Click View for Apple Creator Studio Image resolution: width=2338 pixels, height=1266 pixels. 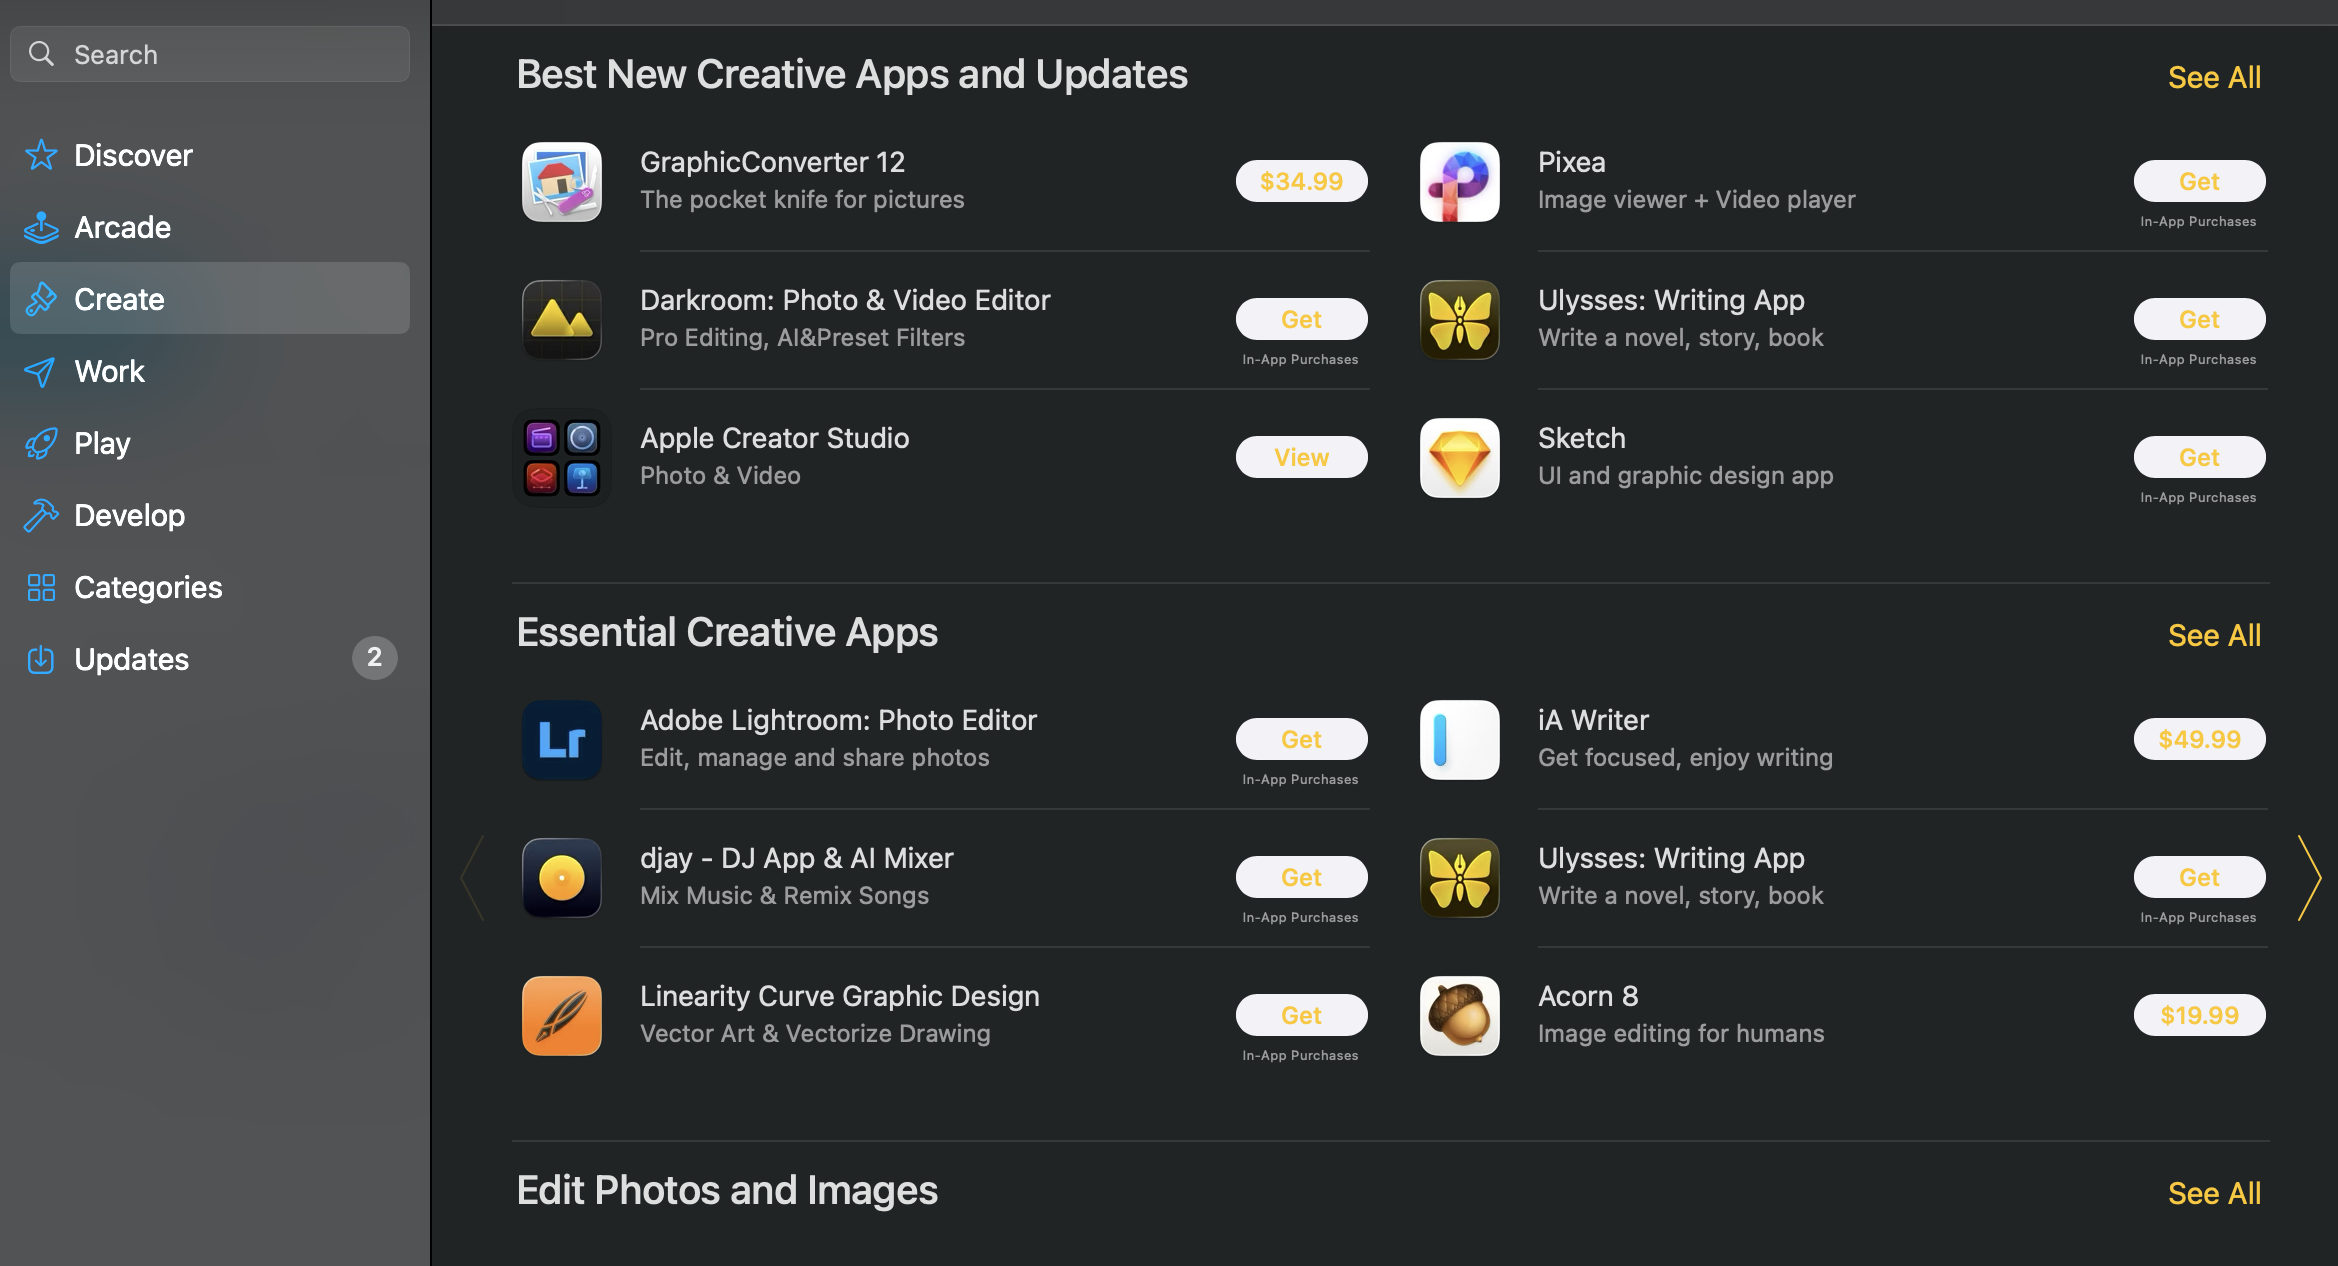pos(1301,457)
